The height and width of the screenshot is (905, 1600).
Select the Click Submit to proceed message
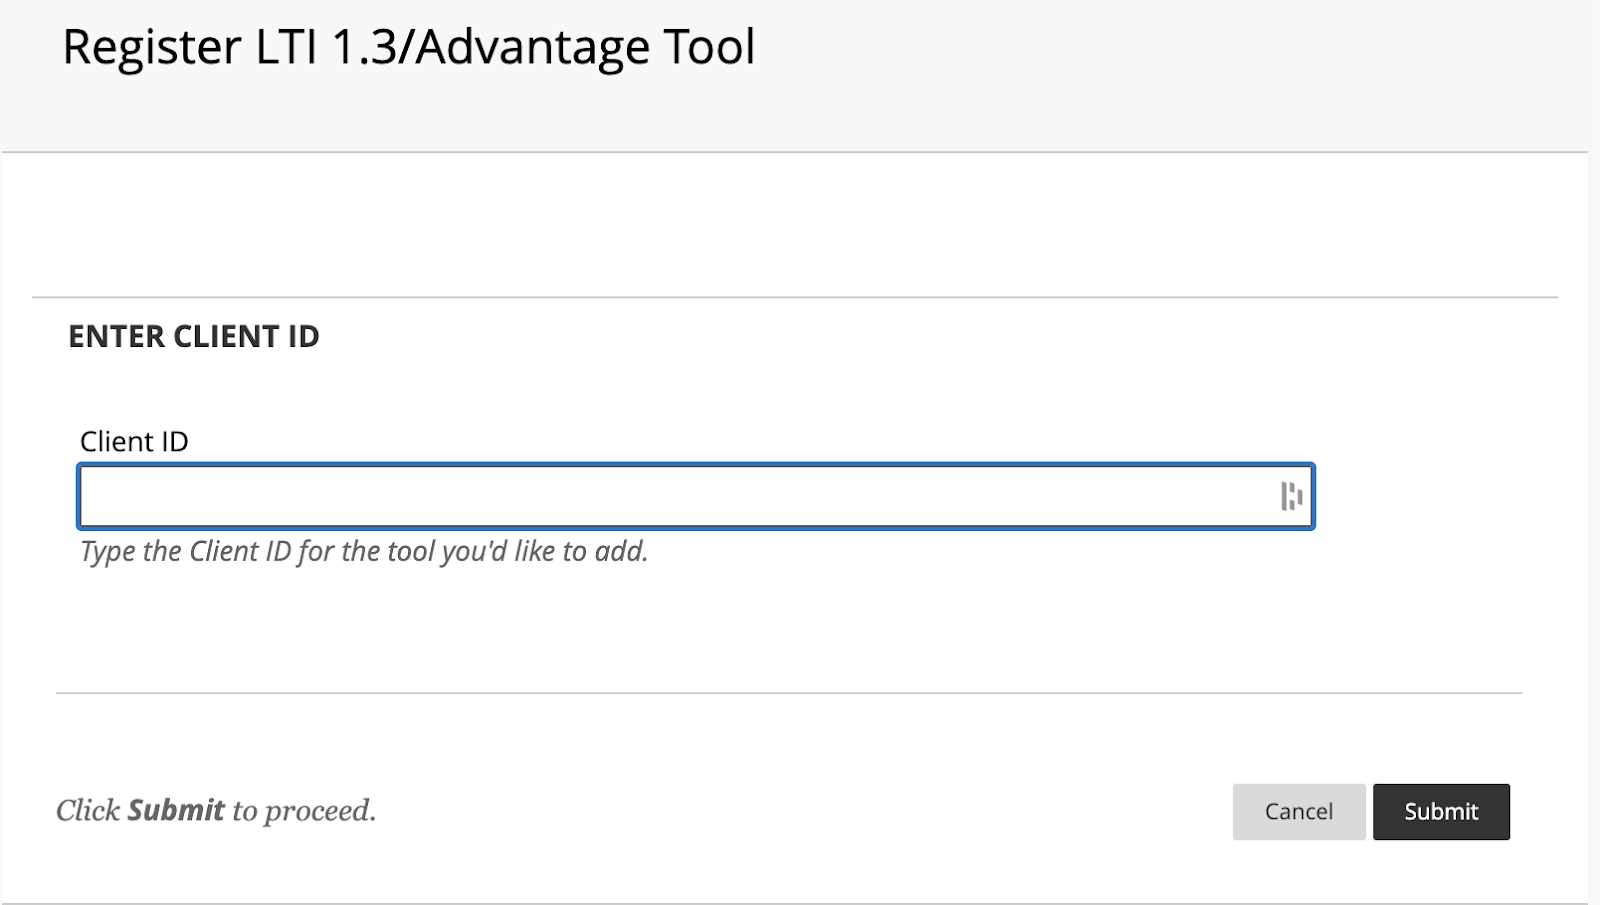point(217,811)
